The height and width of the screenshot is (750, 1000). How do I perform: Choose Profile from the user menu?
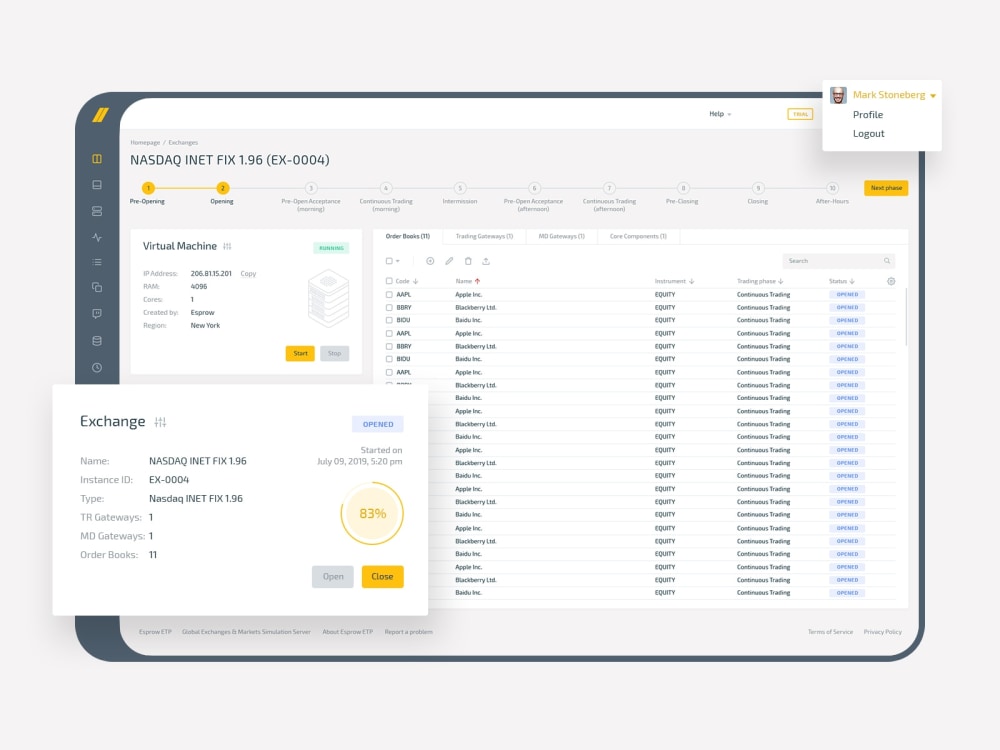coord(868,115)
